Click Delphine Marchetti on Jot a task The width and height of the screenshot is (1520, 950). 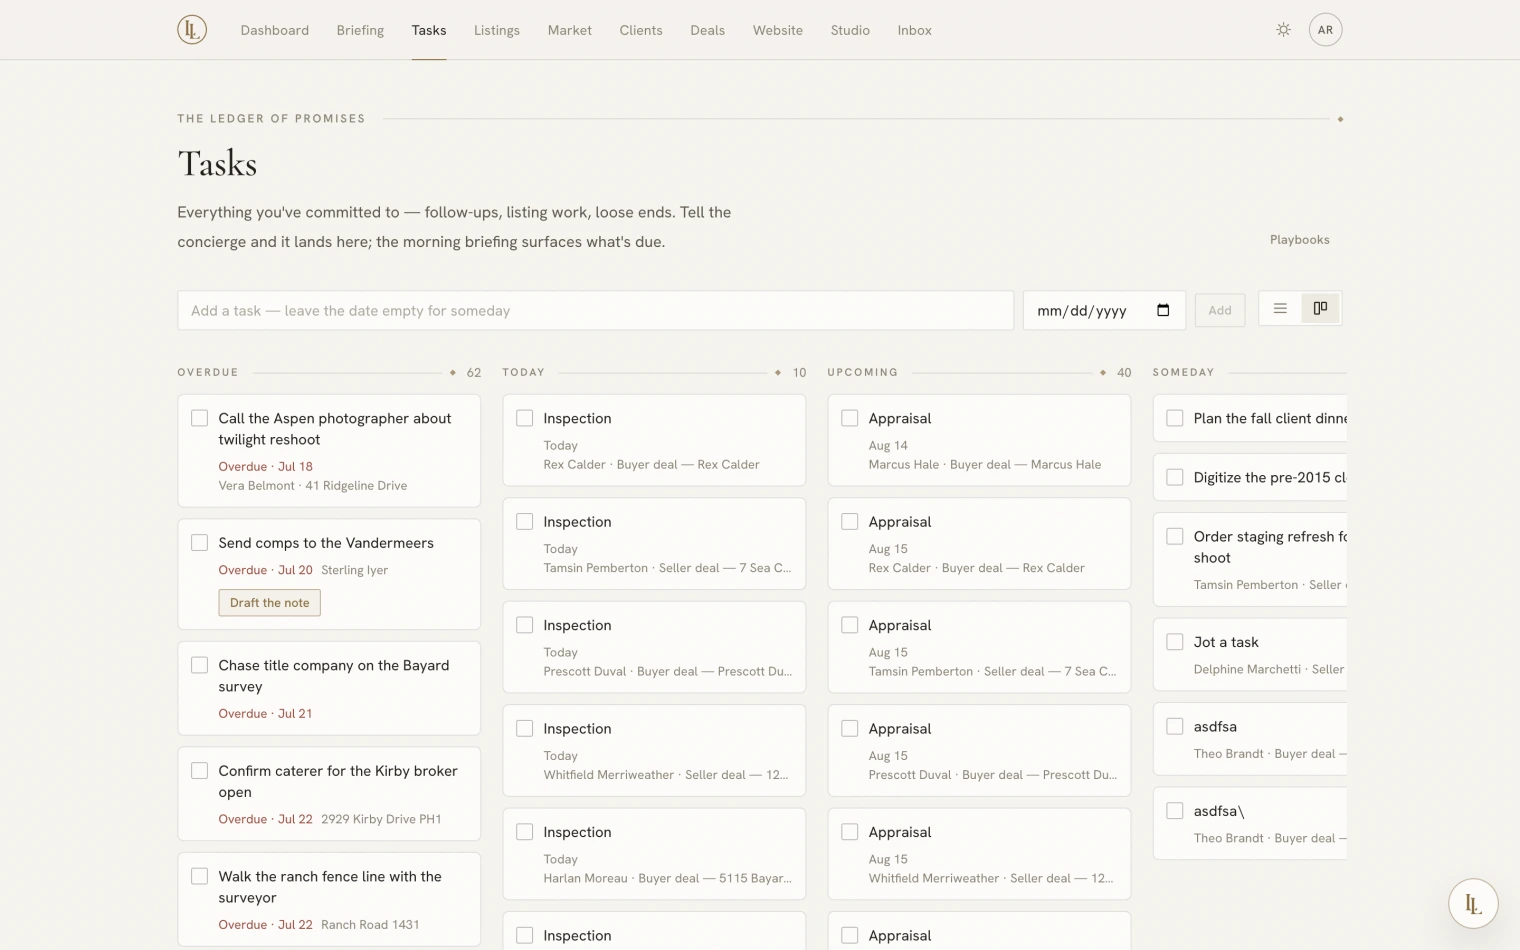coord(1247,670)
